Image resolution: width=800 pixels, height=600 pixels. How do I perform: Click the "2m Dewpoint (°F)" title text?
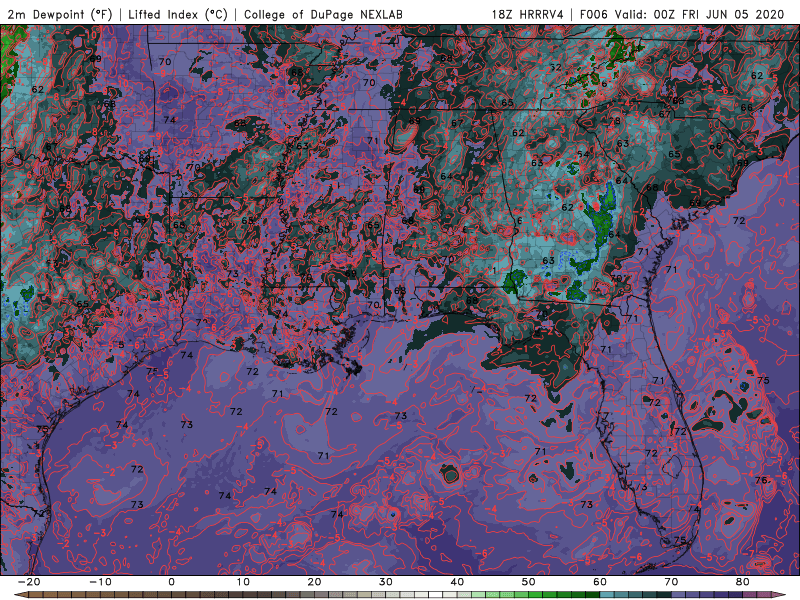pyautogui.click(x=60, y=14)
